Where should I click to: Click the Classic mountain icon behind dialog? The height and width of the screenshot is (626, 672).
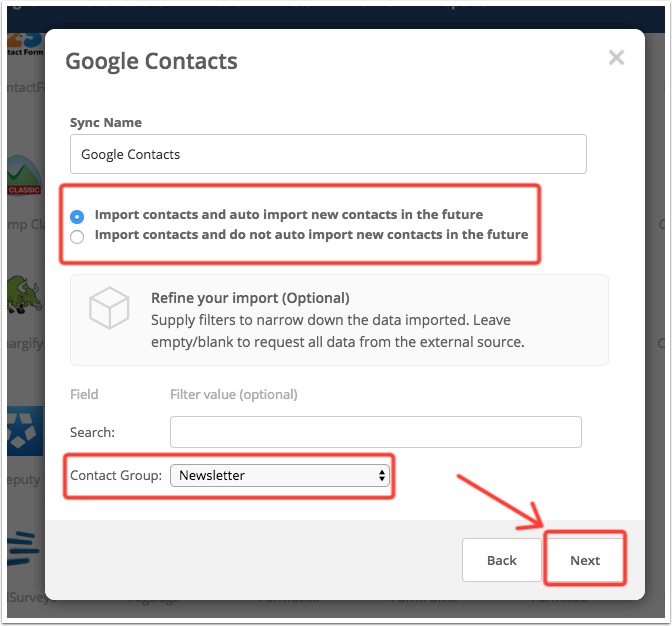[24, 176]
